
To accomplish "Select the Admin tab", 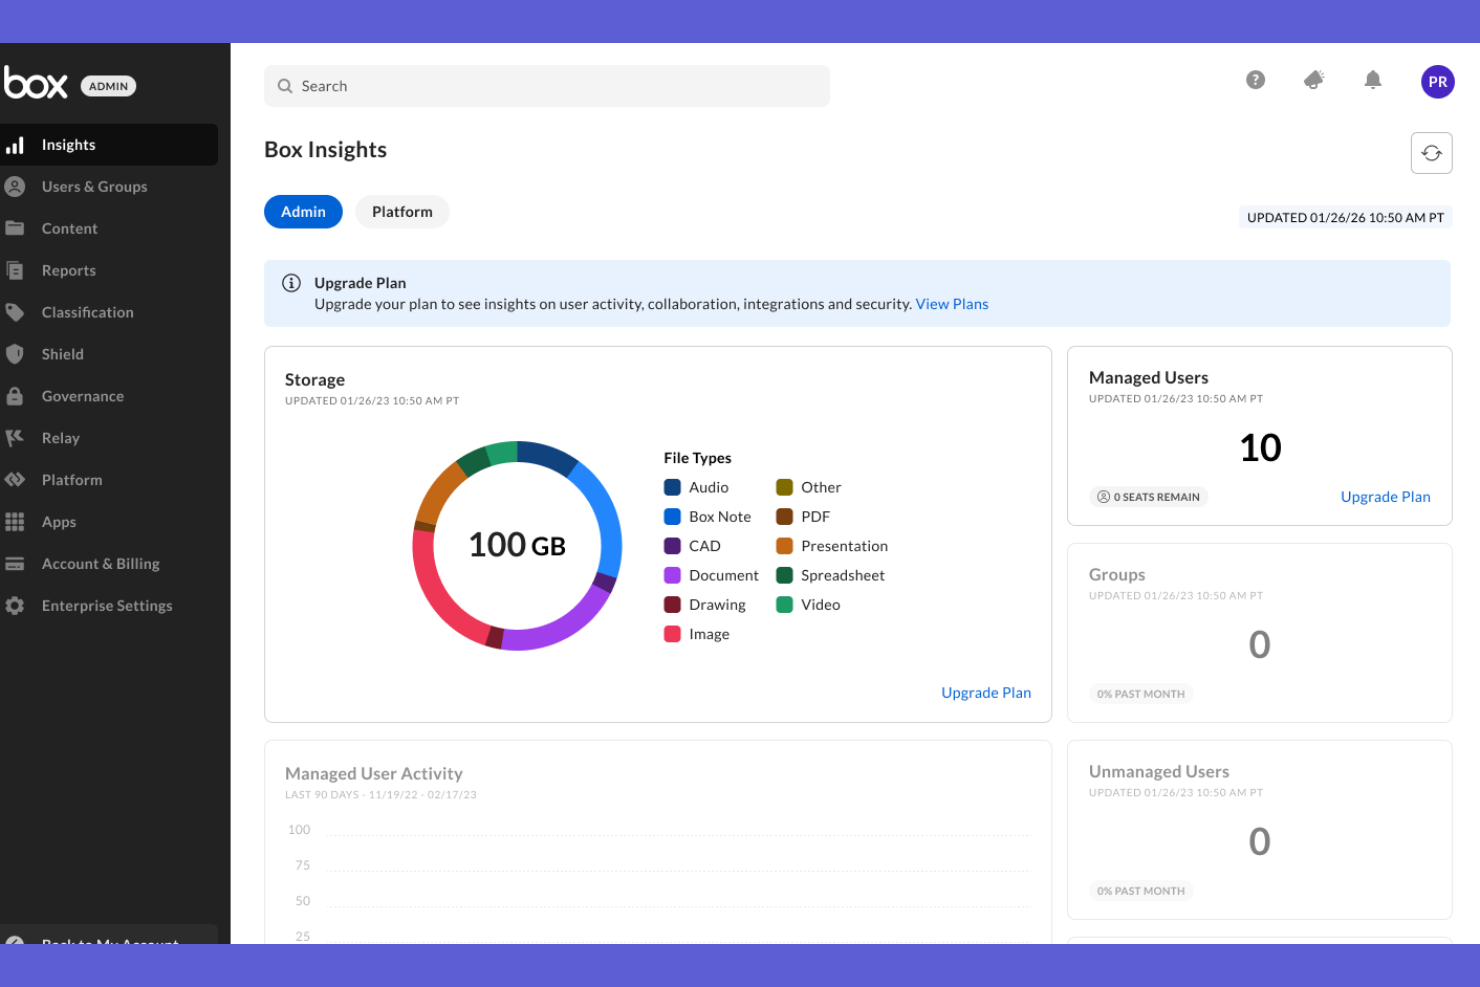I will point(303,212).
